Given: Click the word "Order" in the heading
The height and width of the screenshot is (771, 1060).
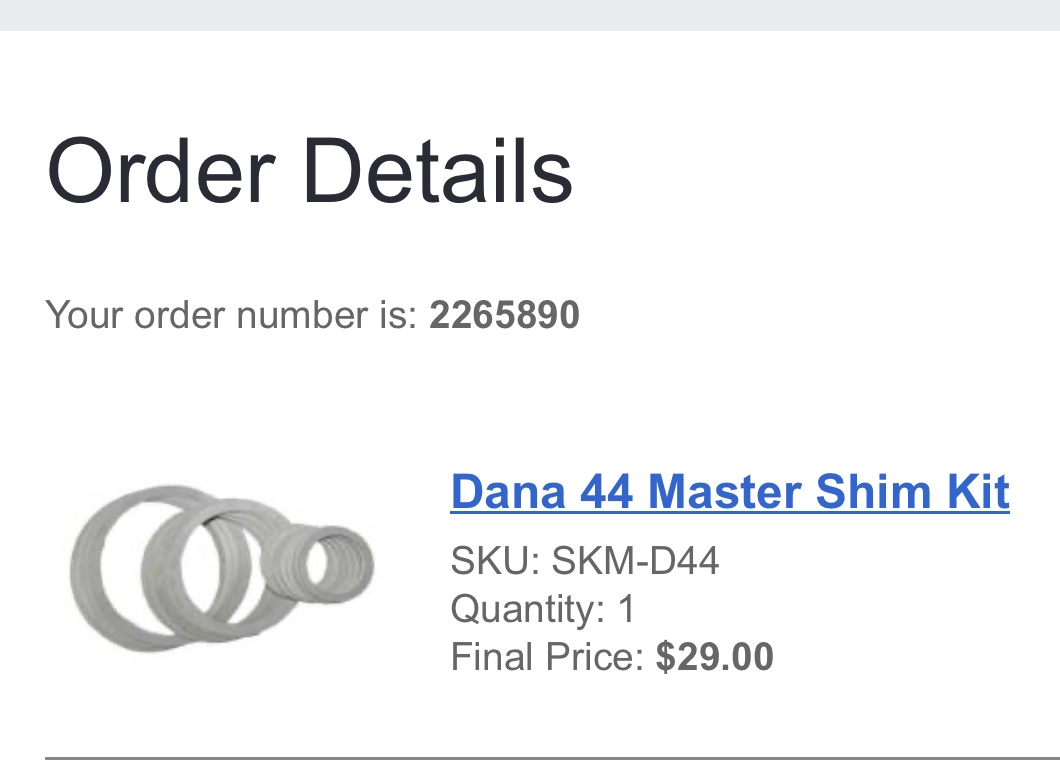Looking at the screenshot, I should click(161, 171).
